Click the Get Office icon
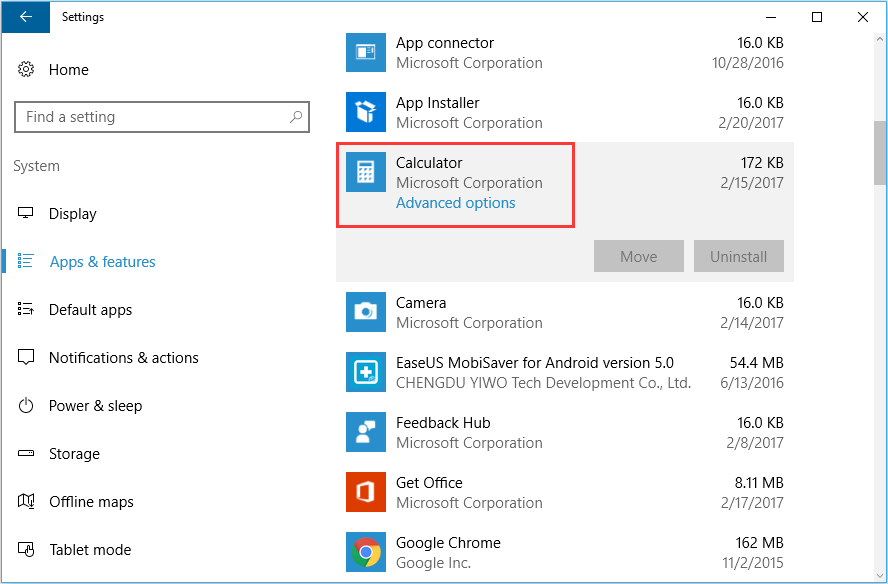This screenshot has width=888, height=584. point(366,492)
